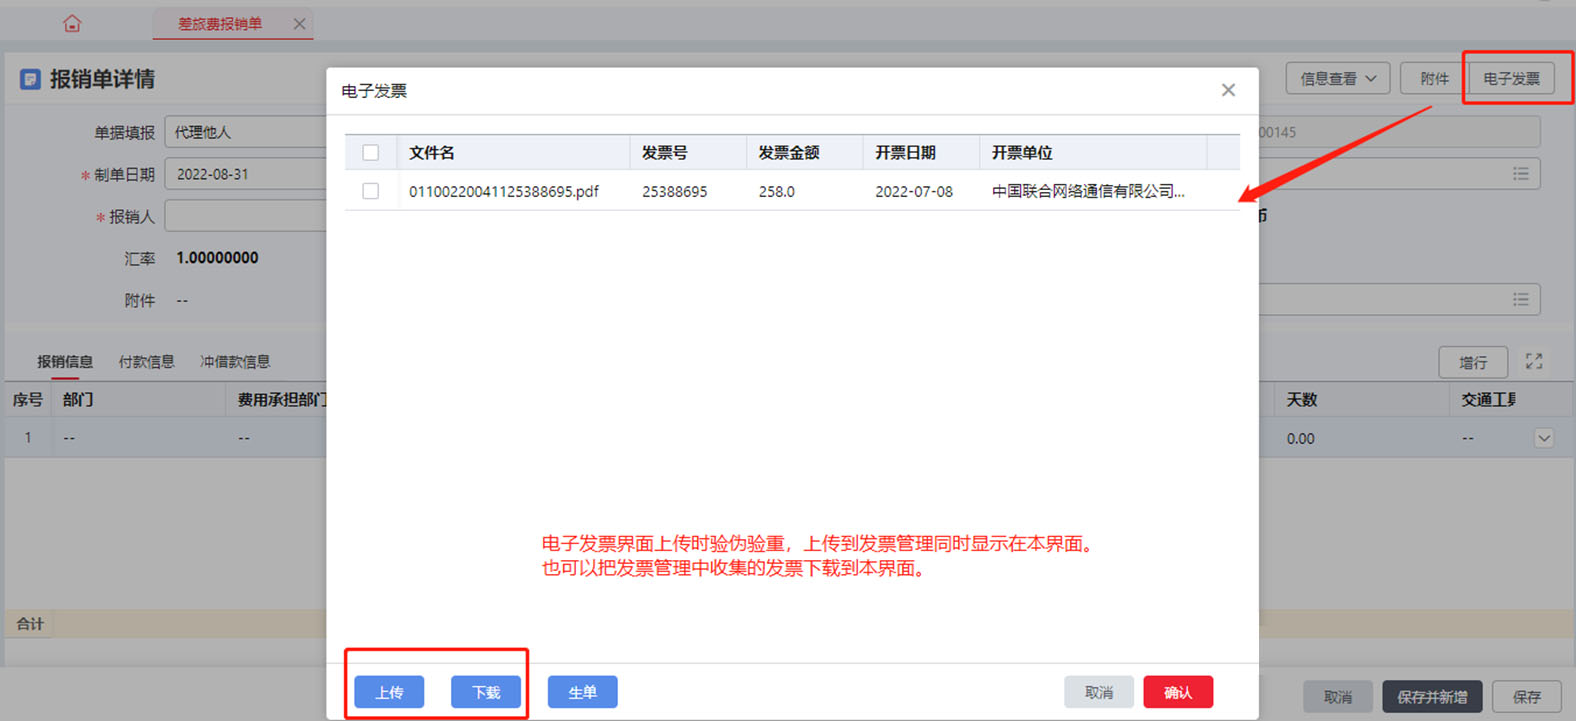Click the 代理他人 field

click(x=246, y=132)
